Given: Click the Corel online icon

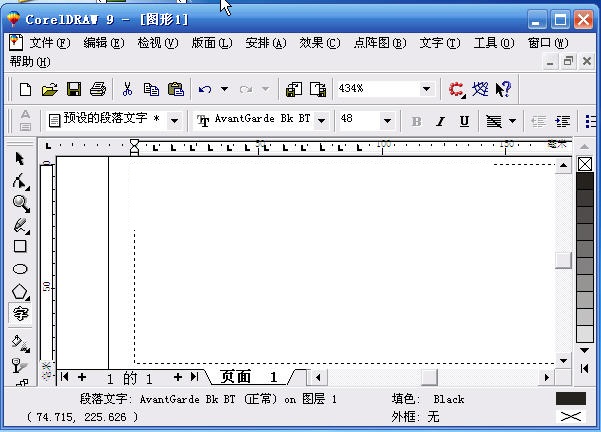Looking at the screenshot, I should pos(480,89).
